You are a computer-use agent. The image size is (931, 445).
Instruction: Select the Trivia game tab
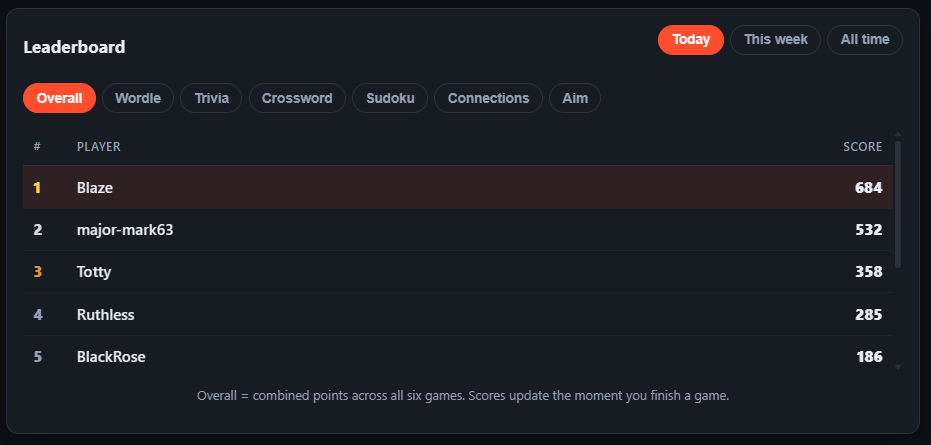211,98
